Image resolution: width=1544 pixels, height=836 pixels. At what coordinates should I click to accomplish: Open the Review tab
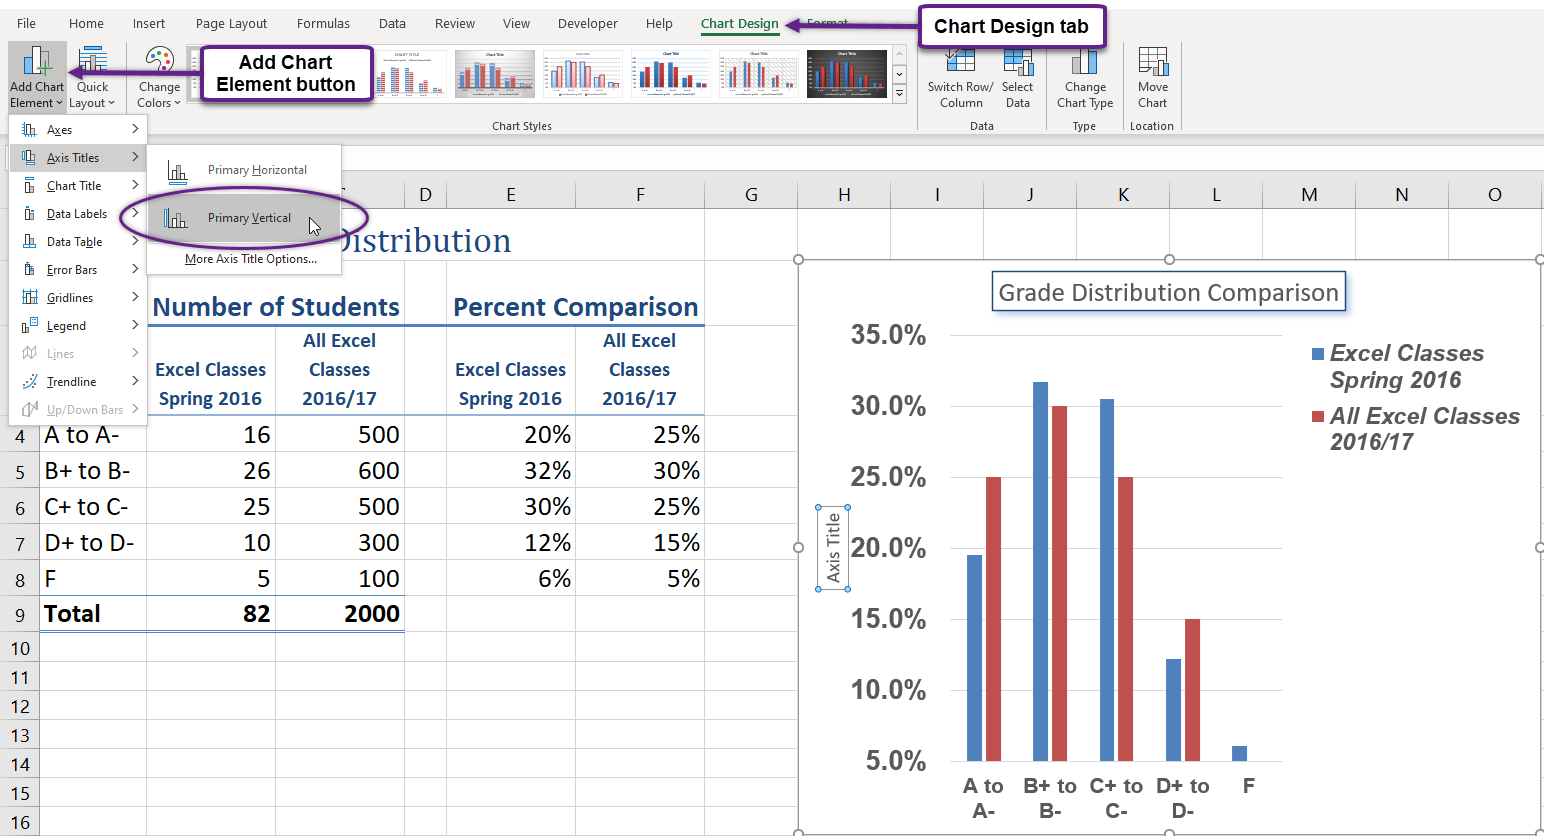pyautogui.click(x=455, y=23)
